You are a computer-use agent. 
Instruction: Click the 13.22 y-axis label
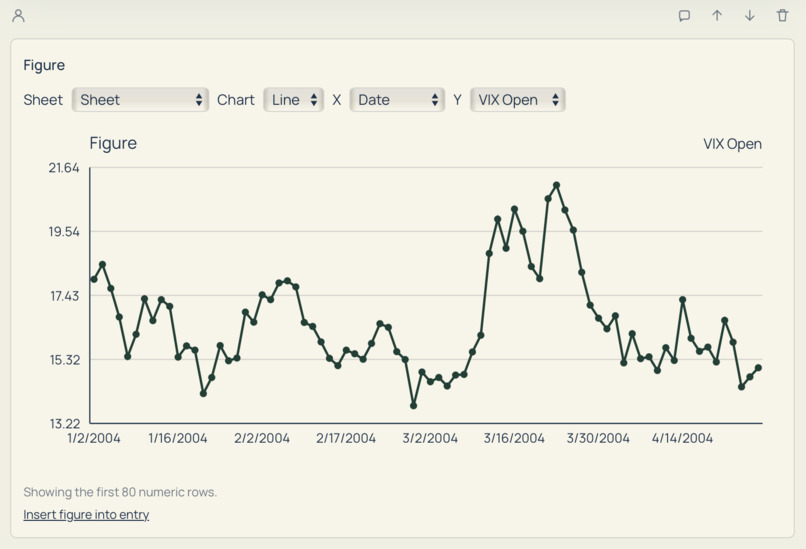coord(65,424)
